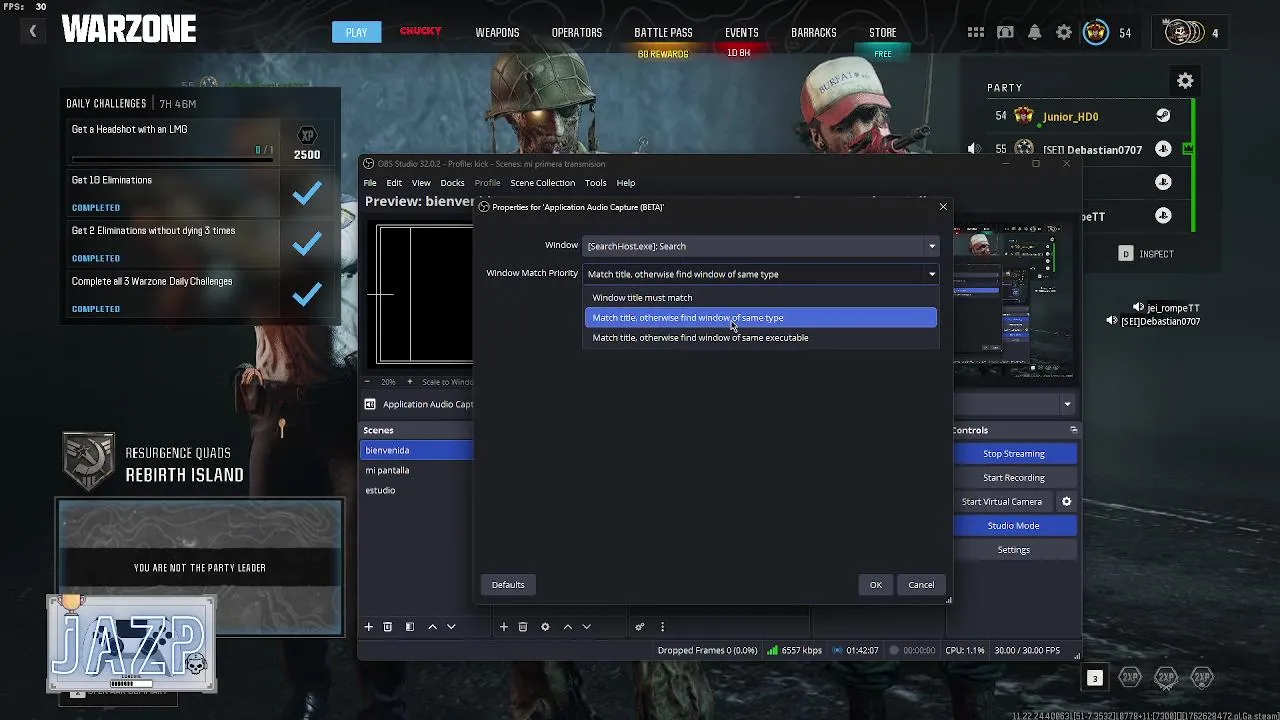Open the Warzone OPERATORS tab
This screenshot has width=1280, height=720.
click(x=577, y=32)
